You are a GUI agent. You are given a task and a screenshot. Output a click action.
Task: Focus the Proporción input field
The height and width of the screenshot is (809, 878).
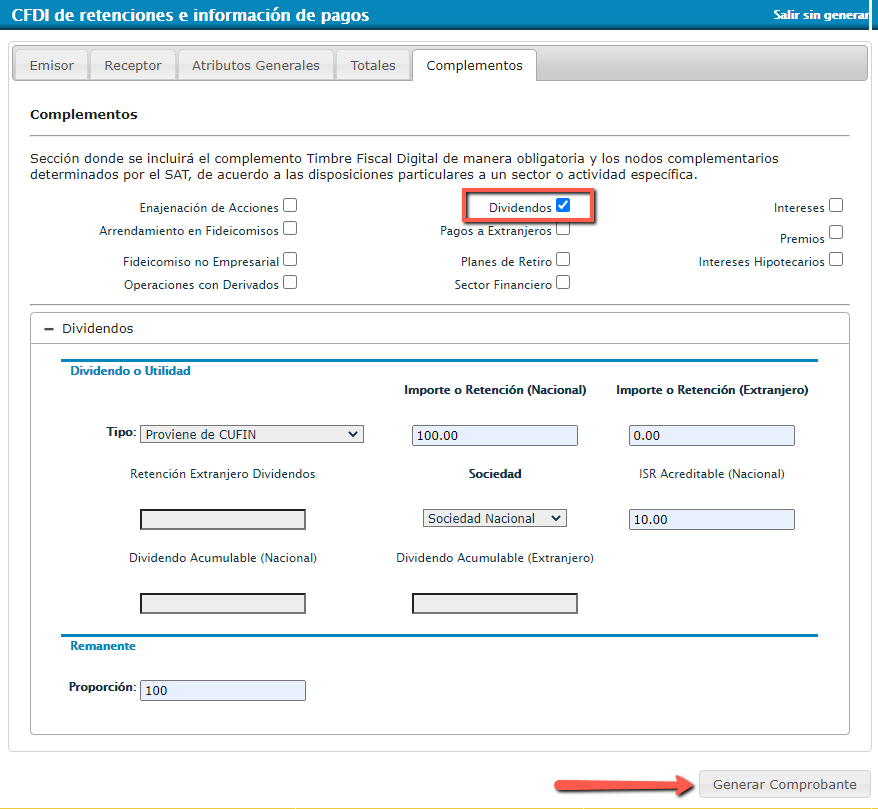tap(223, 691)
